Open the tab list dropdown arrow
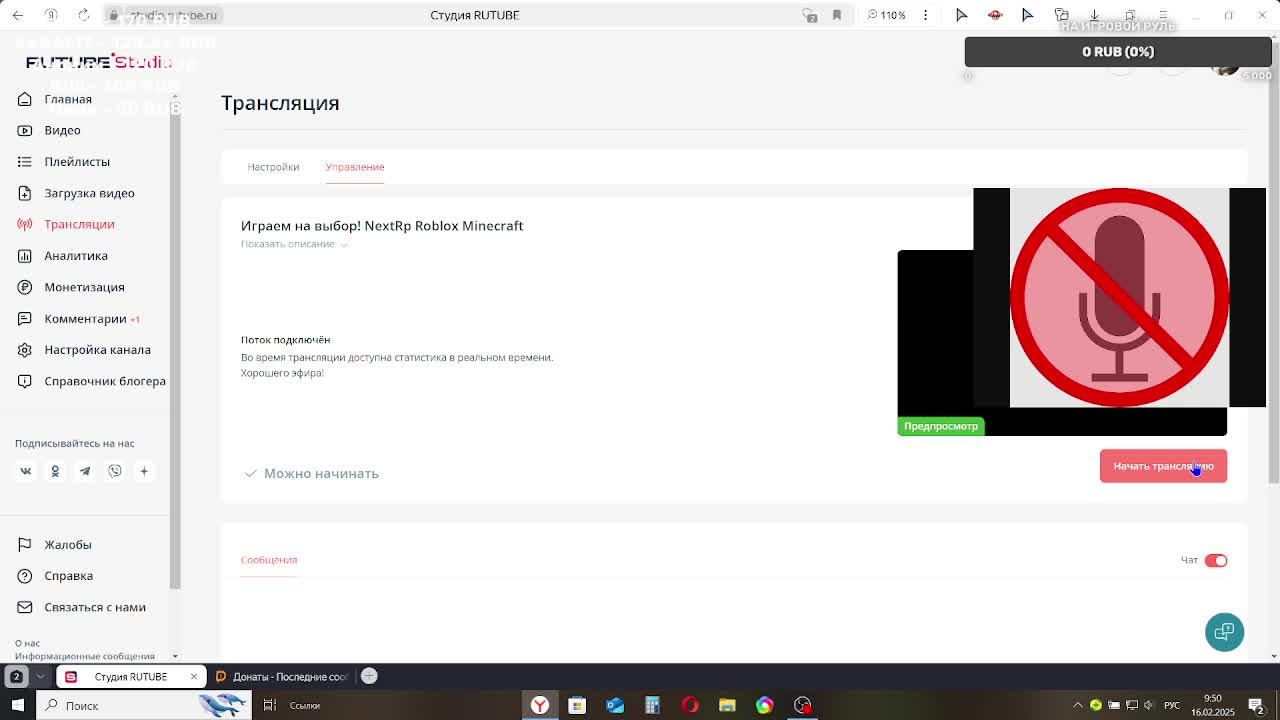This screenshot has width=1280, height=720. click(40, 677)
